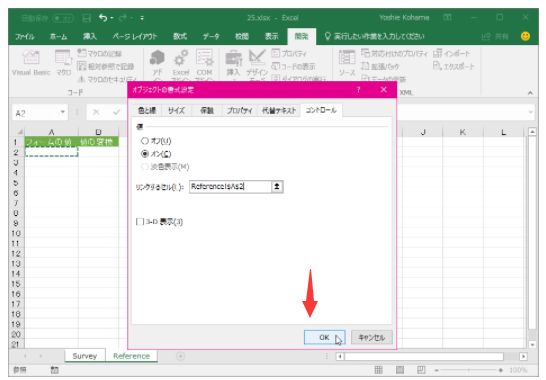Click XML Import button
The height and width of the screenshot is (380, 546).
451,53
